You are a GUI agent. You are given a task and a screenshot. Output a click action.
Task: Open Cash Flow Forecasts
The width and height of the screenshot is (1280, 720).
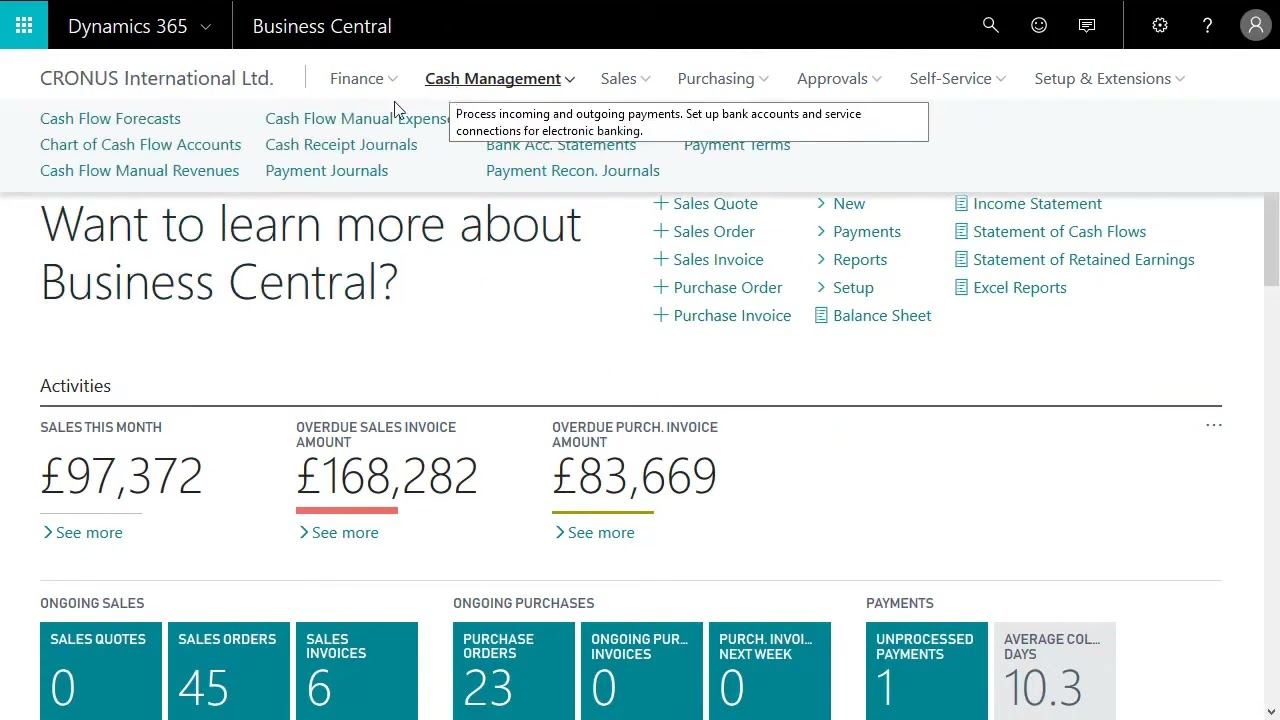point(110,118)
